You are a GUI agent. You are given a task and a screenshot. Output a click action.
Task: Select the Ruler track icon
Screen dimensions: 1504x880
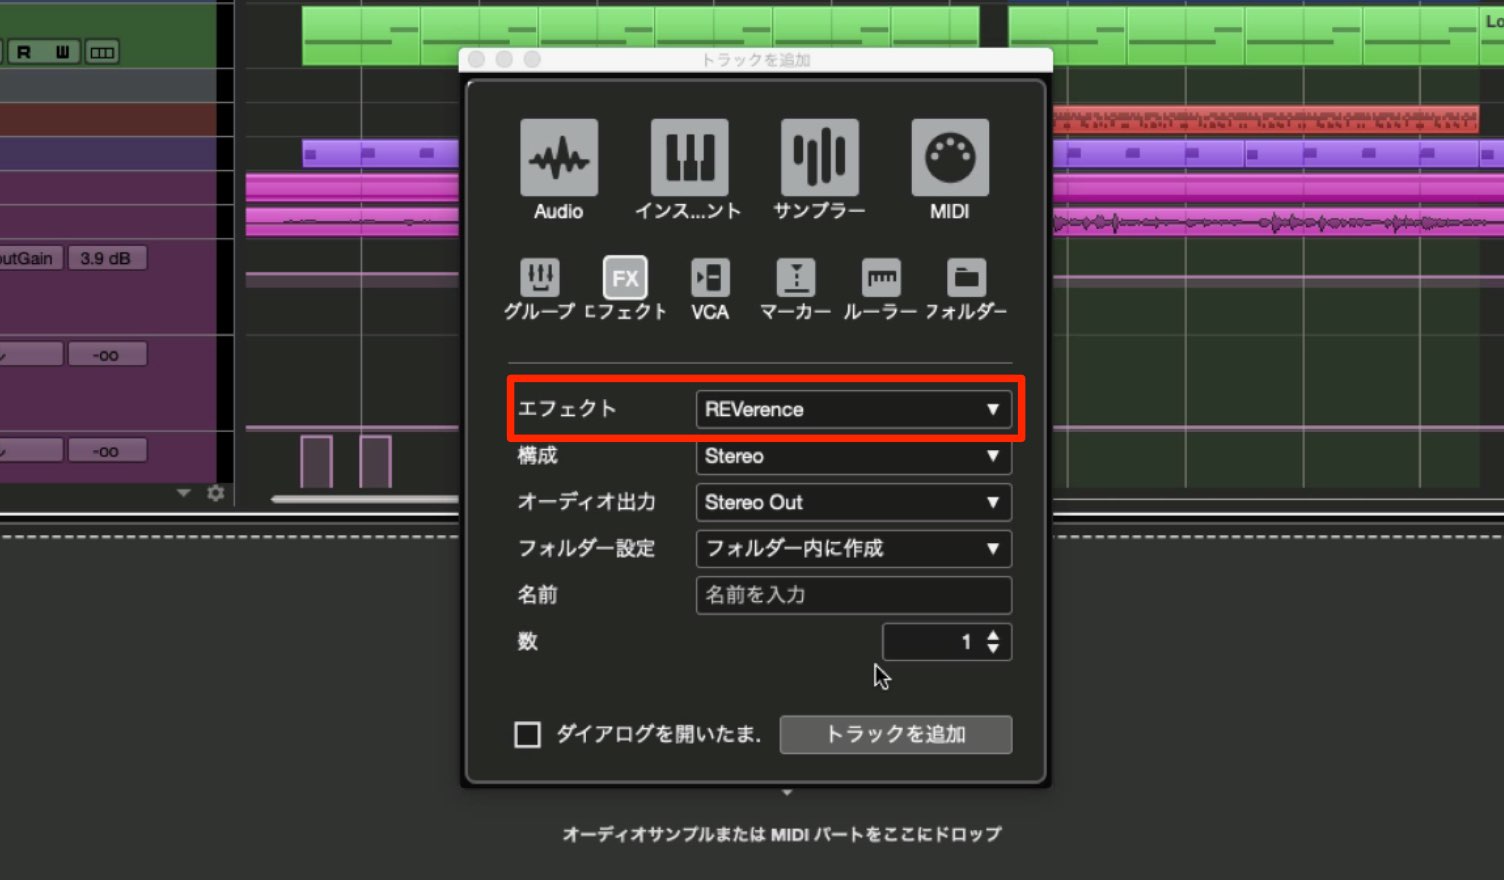881,278
